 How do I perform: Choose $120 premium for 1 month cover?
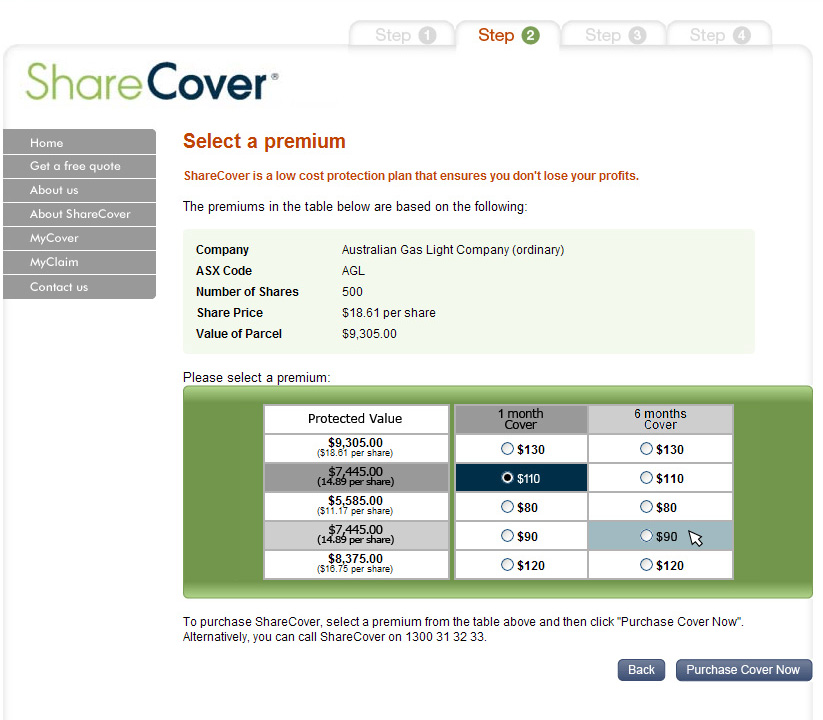tap(507, 565)
